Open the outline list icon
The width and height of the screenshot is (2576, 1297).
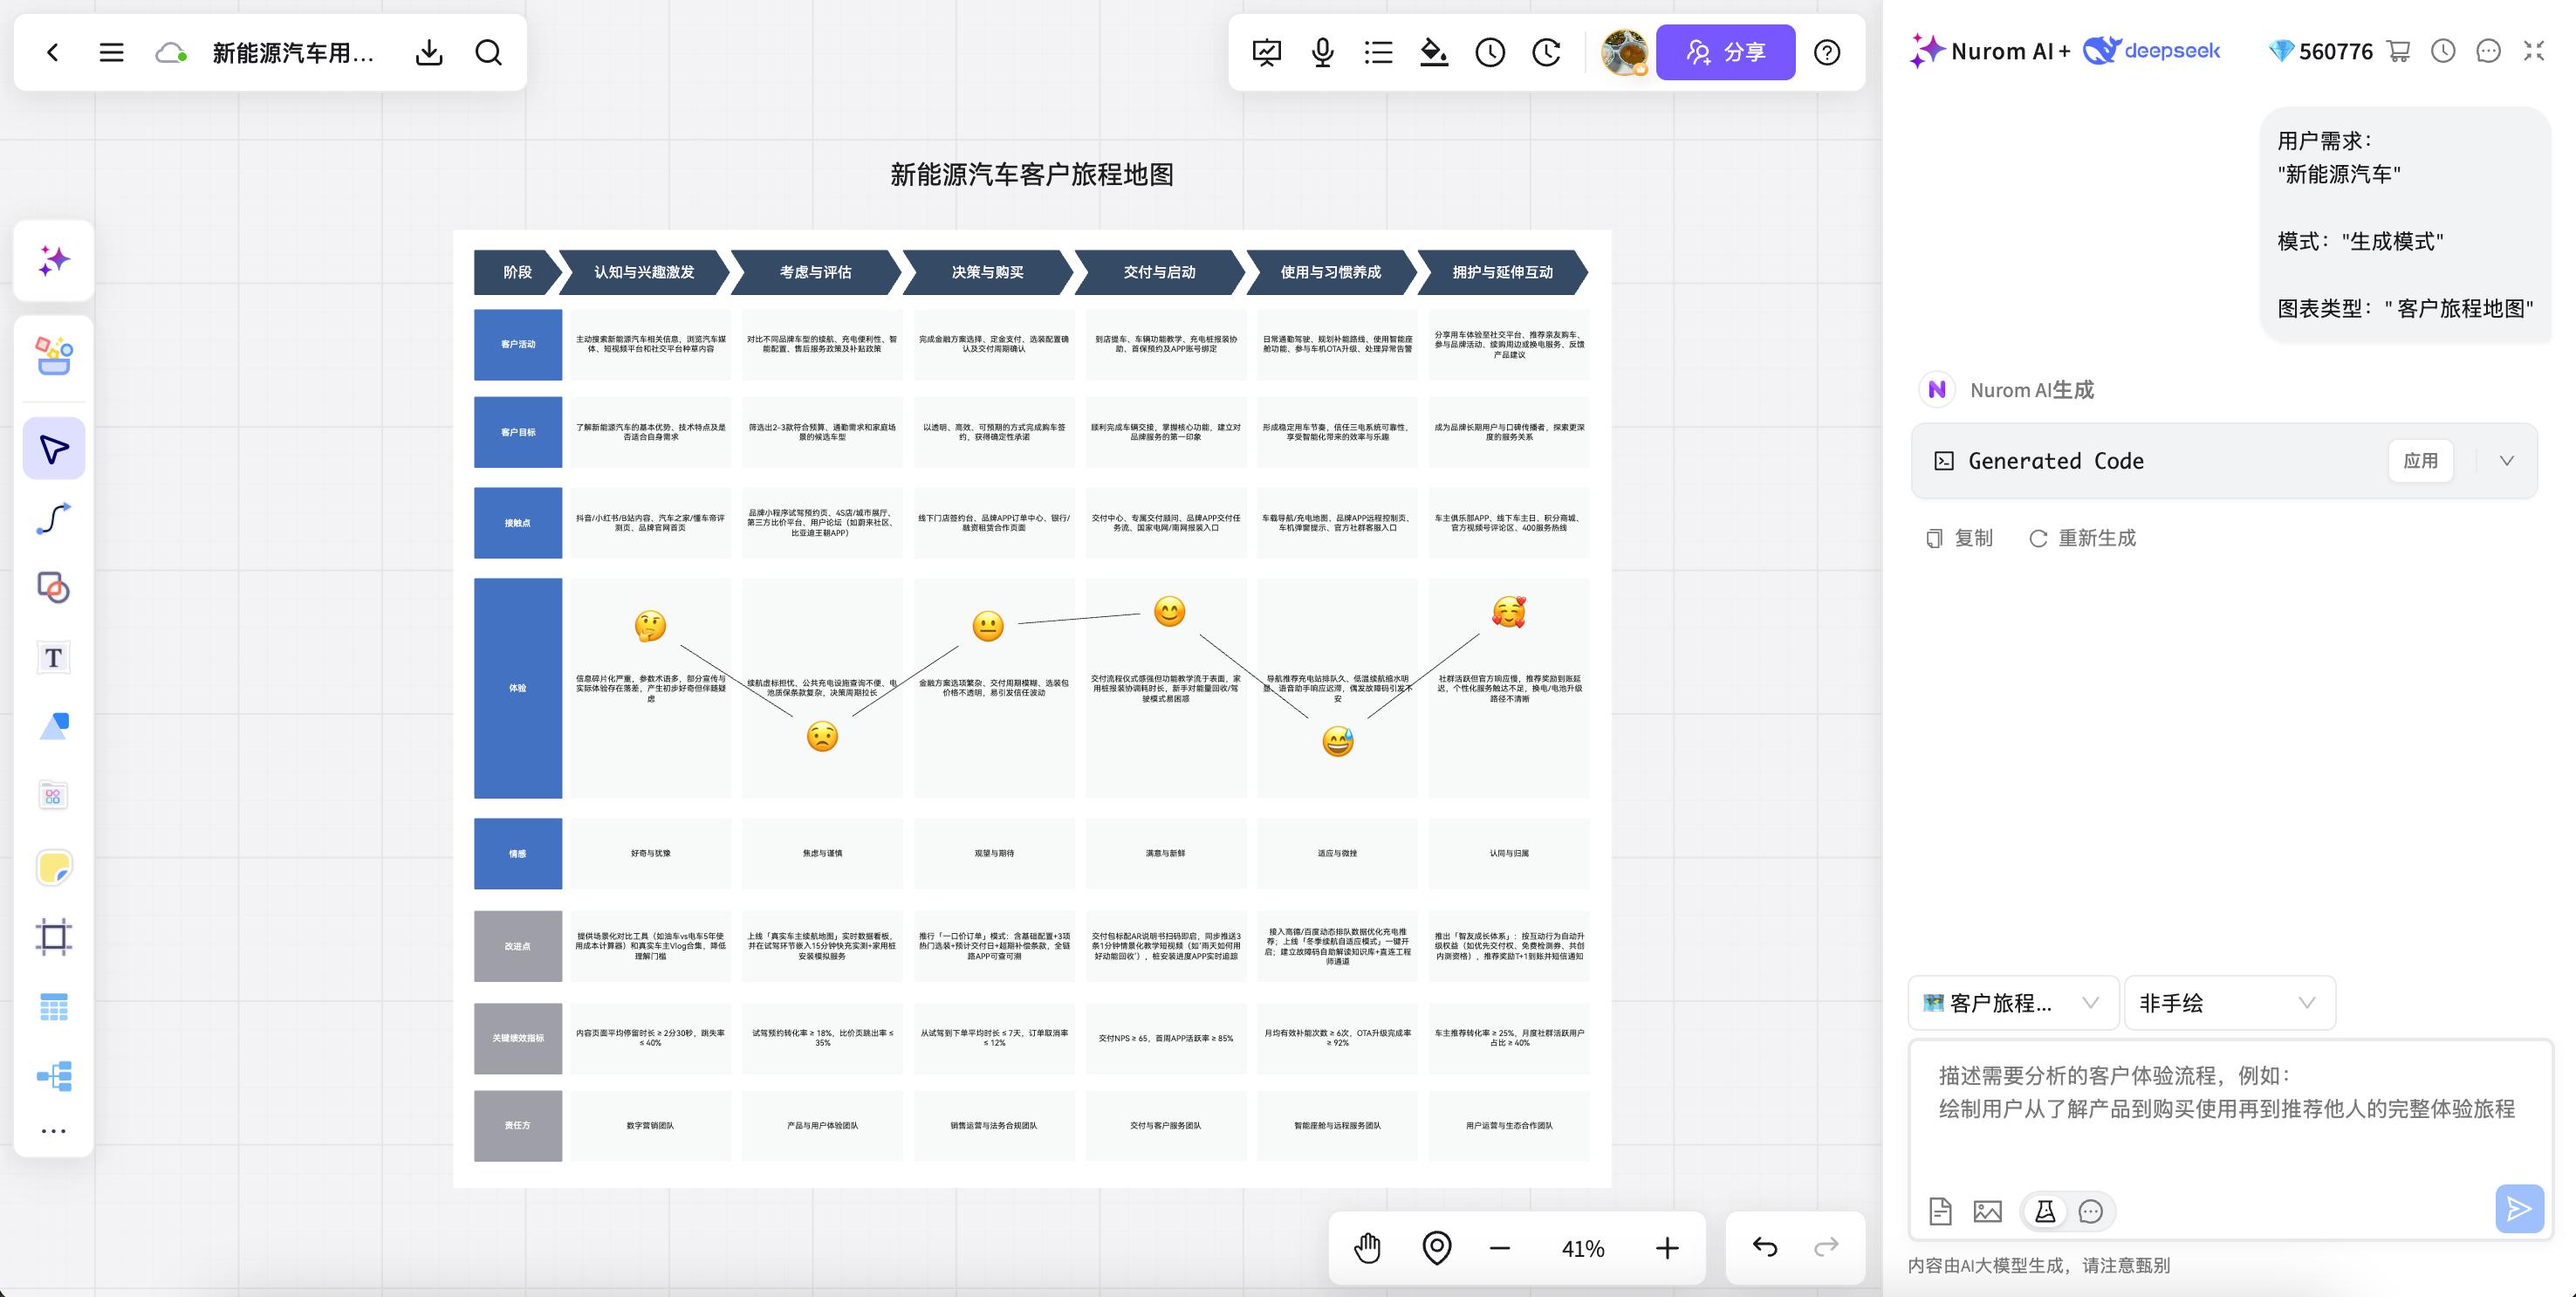[x=1378, y=52]
